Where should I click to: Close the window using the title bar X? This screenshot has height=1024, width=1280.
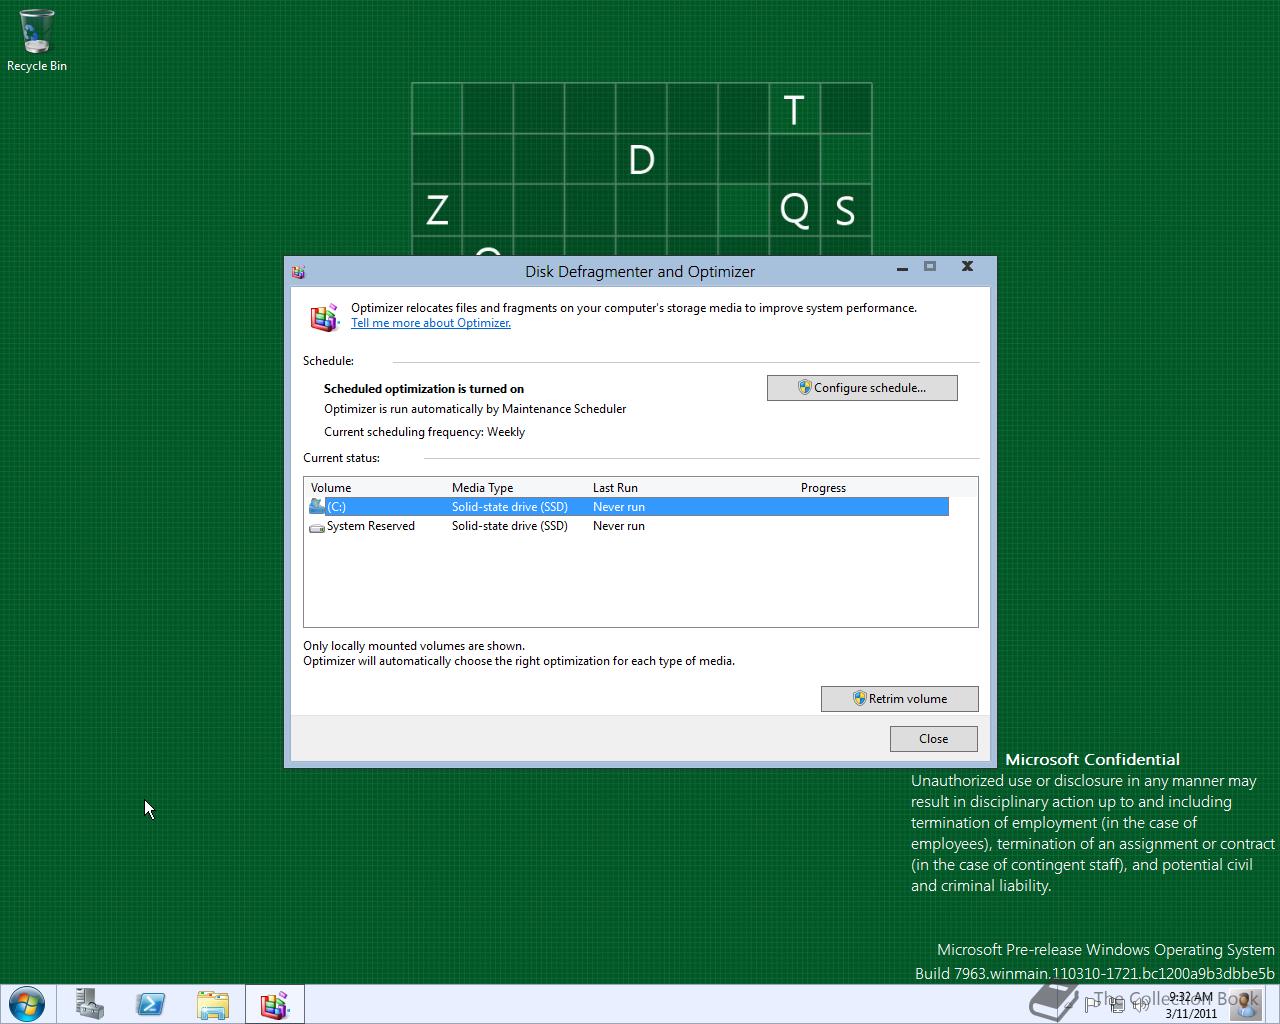coord(967,267)
